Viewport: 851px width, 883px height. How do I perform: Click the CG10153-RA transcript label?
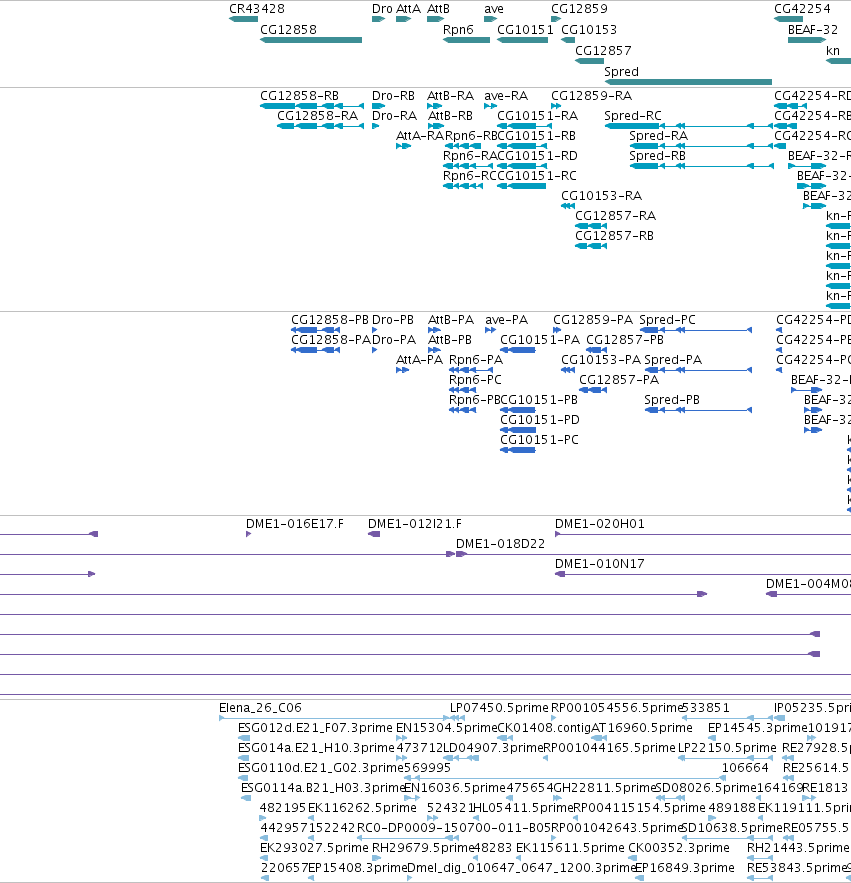click(x=602, y=195)
